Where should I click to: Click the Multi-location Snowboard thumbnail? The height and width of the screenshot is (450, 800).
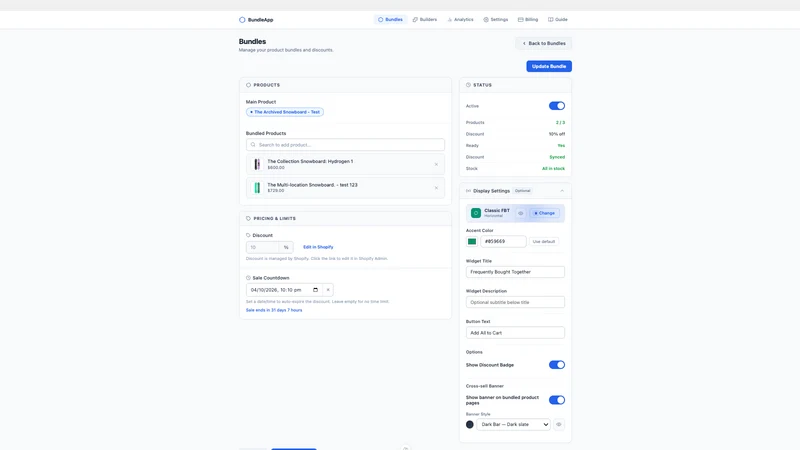[x=257, y=188]
